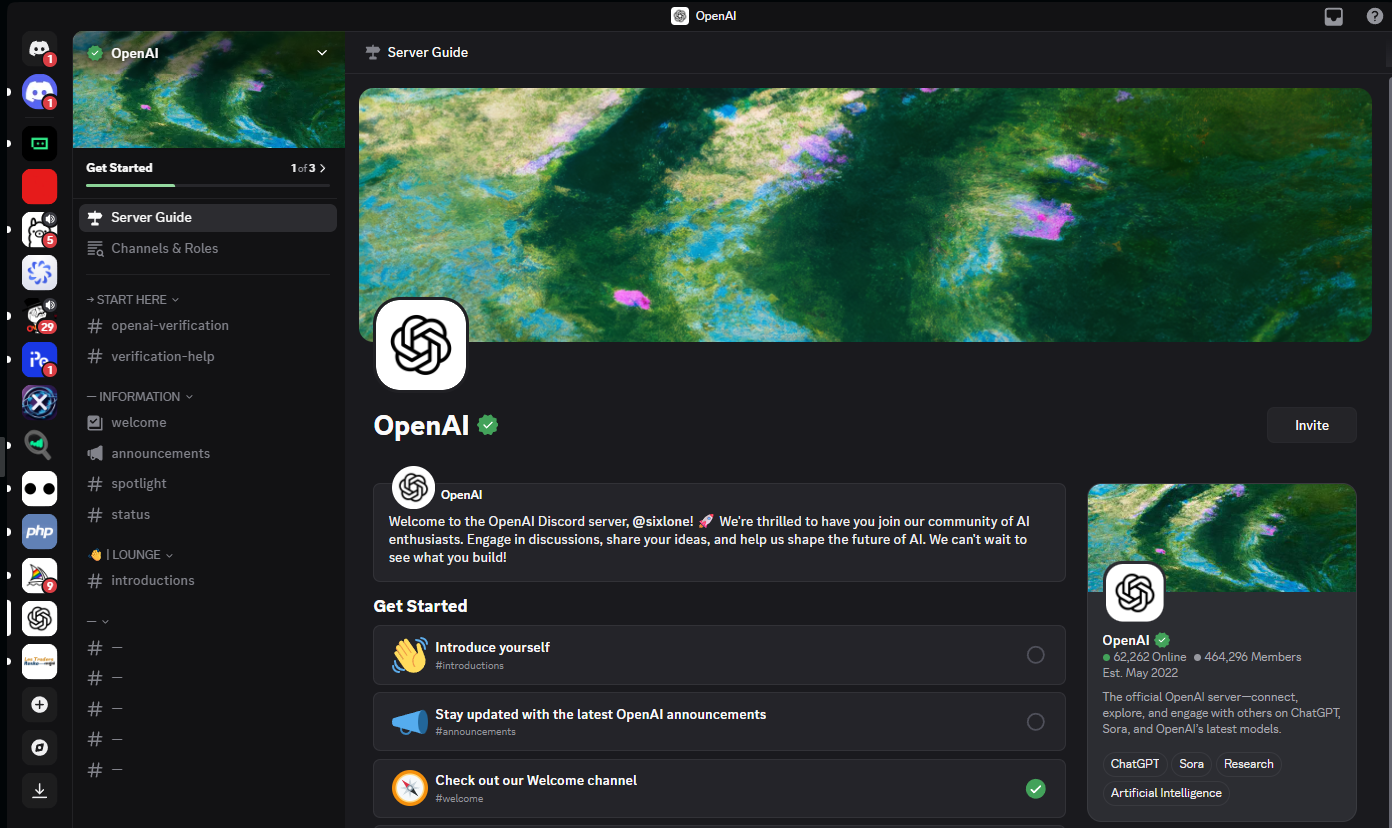Click the Add a Server plus icon
This screenshot has height=828, width=1392.
point(40,705)
